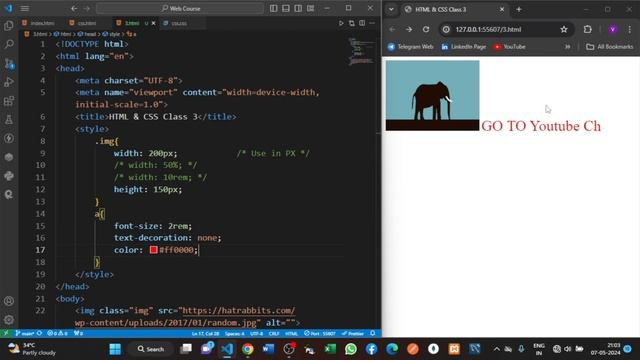Screen dimensions: 640x360
Task: Go forward in Chrome
Action: point(409,29)
